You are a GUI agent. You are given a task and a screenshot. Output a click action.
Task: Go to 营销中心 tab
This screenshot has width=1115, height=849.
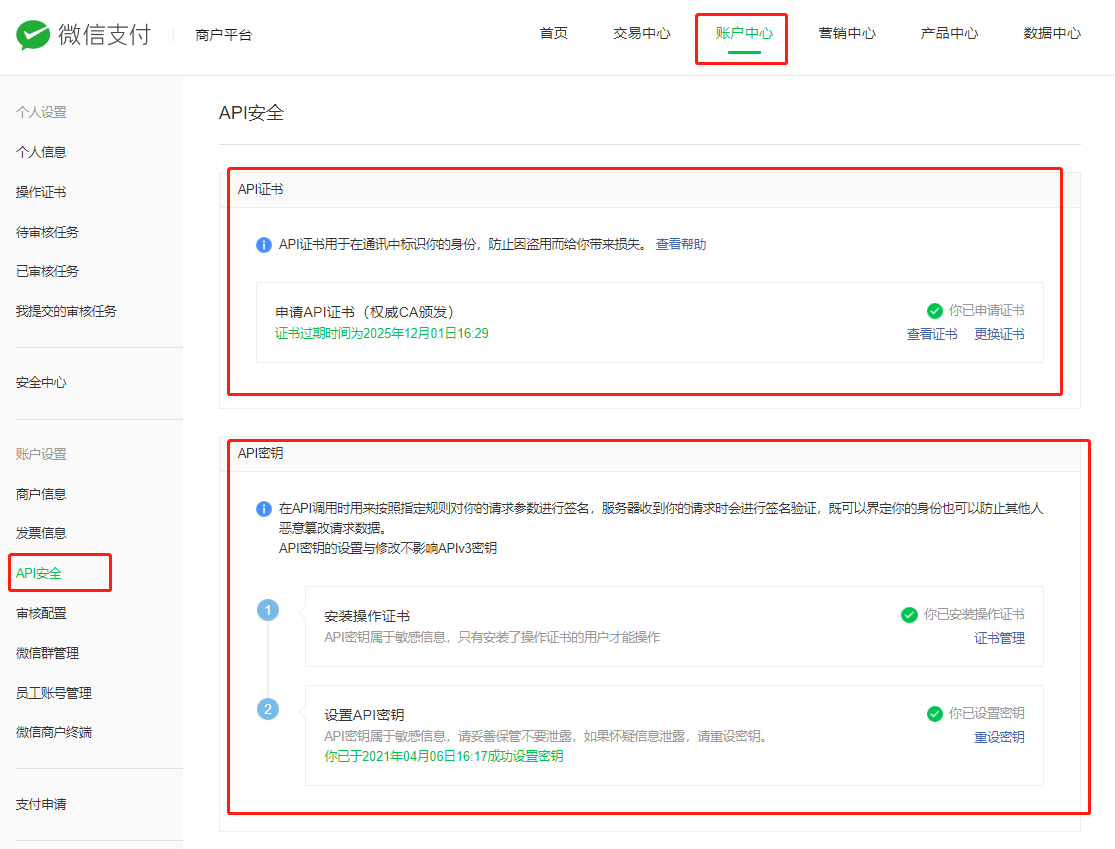847,33
